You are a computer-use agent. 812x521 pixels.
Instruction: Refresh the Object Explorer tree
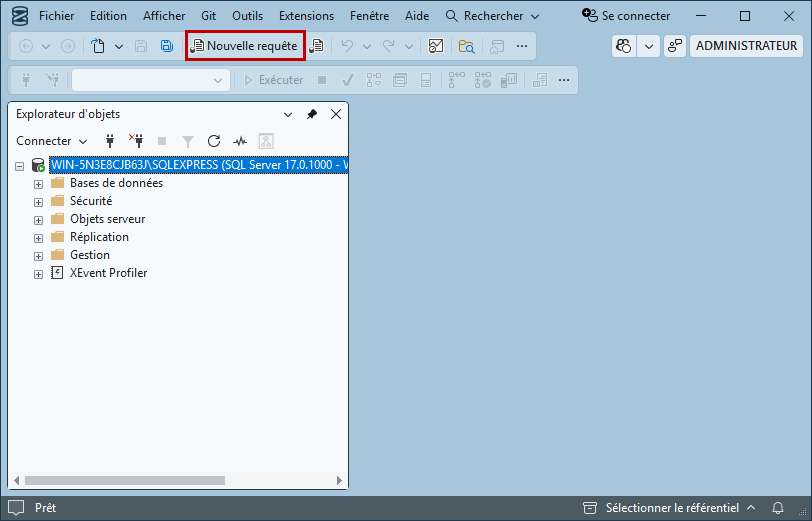[x=214, y=141]
